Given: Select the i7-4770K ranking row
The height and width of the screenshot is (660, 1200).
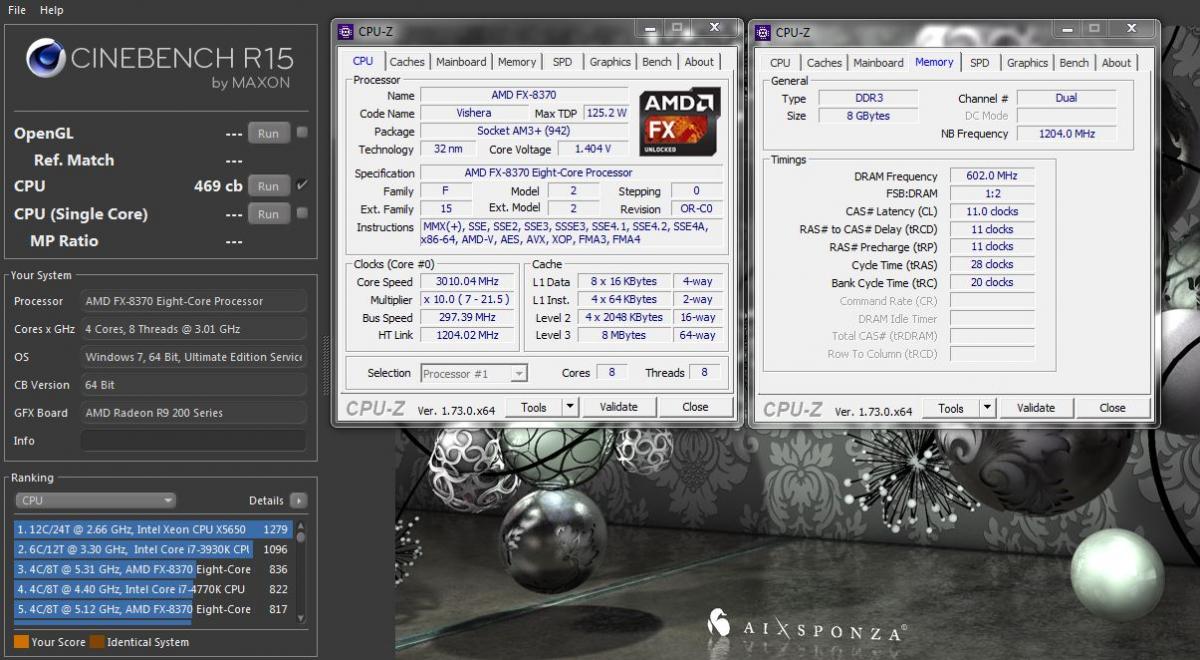Looking at the screenshot, I should point(153,589).
